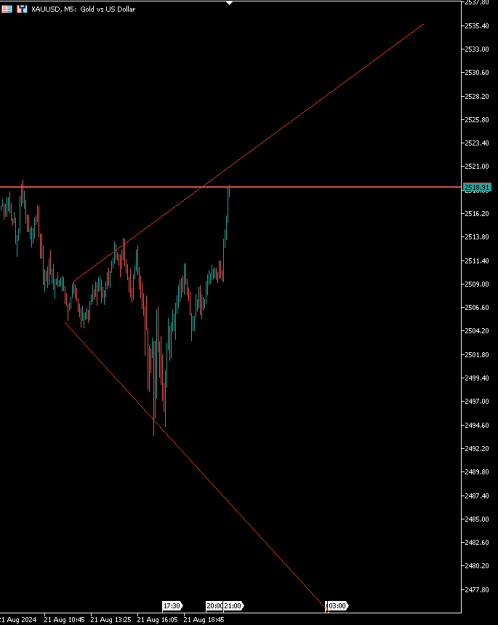Click the 2528.20 price scale label

point(477,96)
